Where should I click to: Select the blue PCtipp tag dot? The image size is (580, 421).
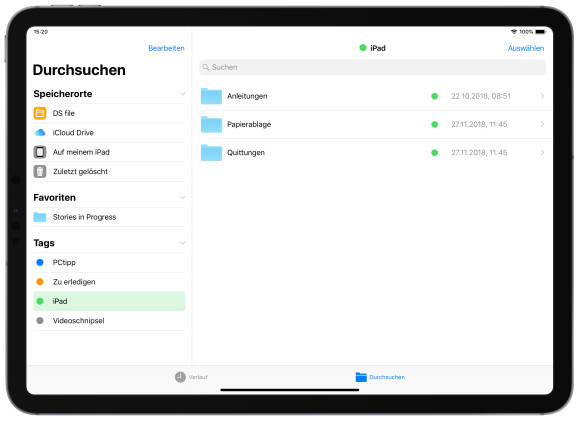pyautogui.click(x=40, y=262)
